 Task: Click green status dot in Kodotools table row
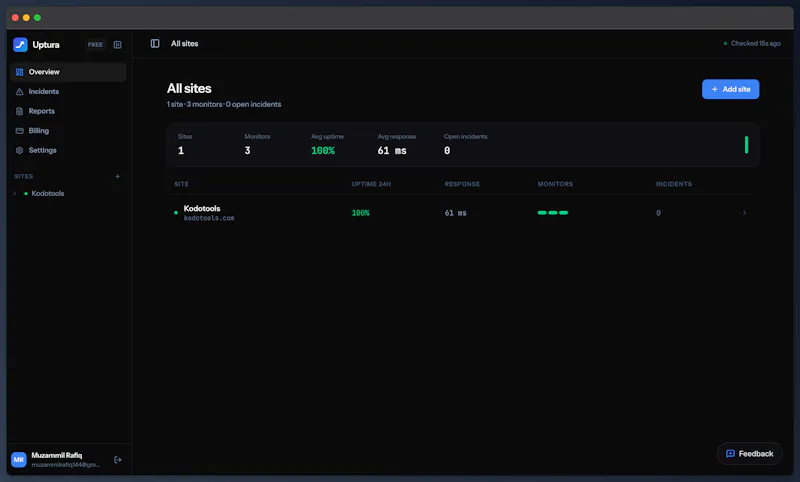(176, 213)
